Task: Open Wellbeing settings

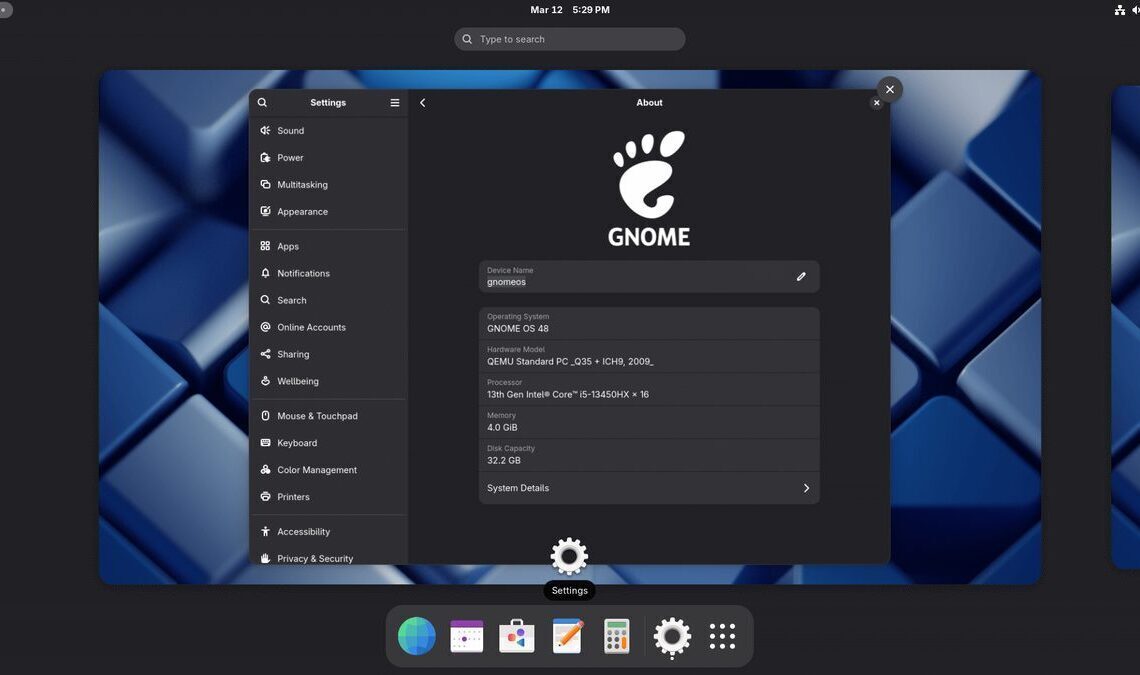Action: pyautogui.click(x=328, y=381)
